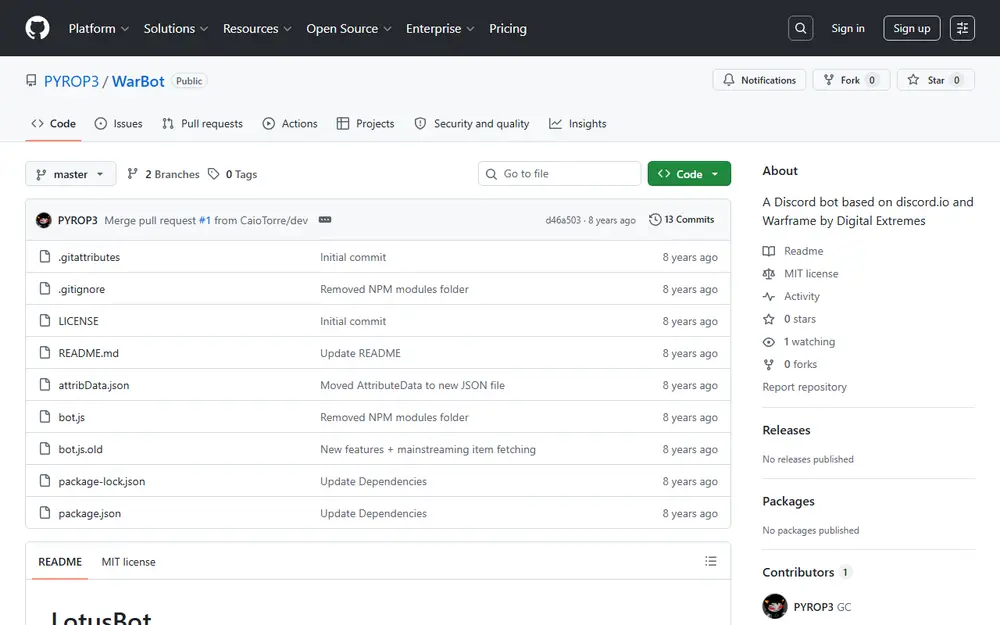The width and height of the screenshot is (1000, 625).
Task: Click PYROP3 avatar in latest commit row
Action: pyautogui.click(x=43, y=220)
